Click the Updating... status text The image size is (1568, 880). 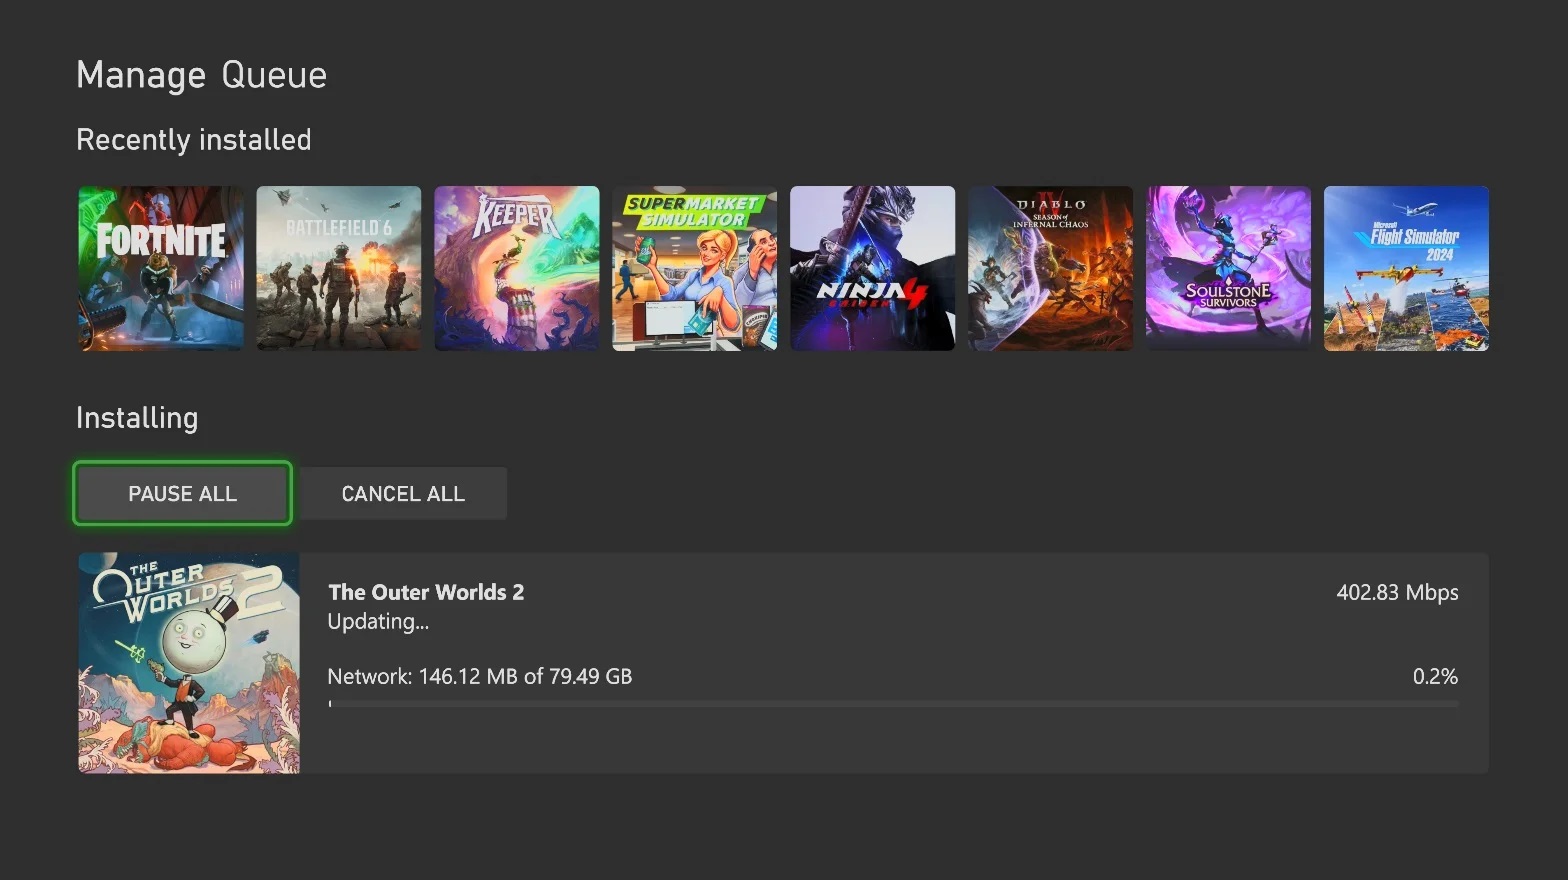(378, 622)
